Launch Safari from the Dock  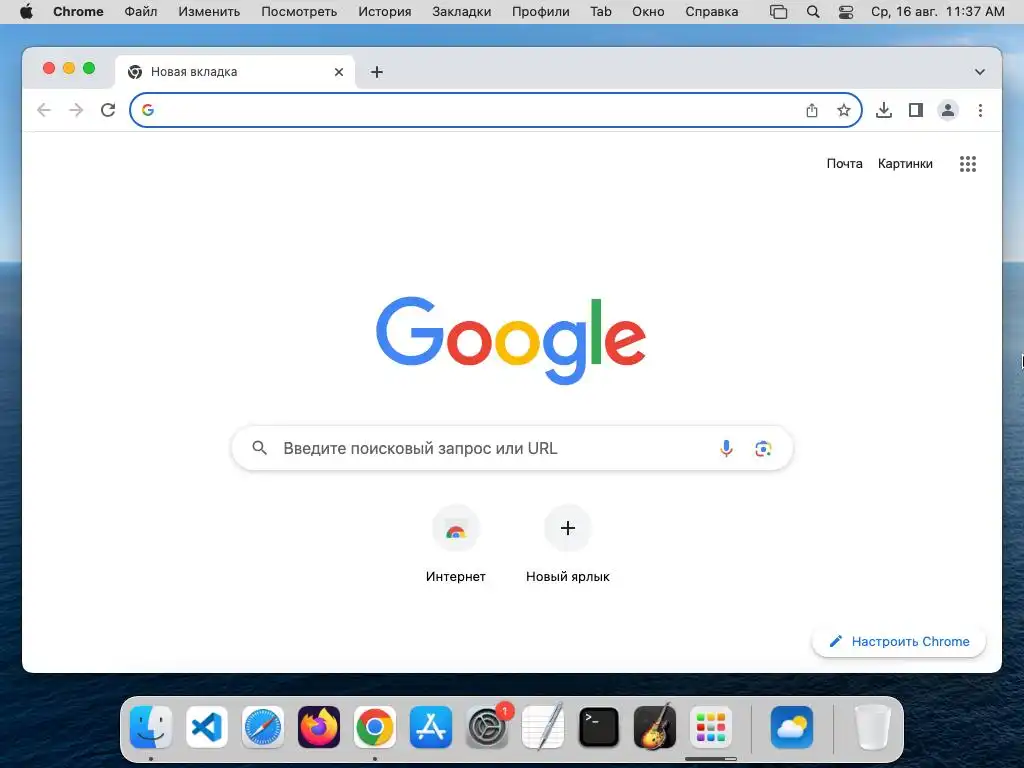click(263, 727)
